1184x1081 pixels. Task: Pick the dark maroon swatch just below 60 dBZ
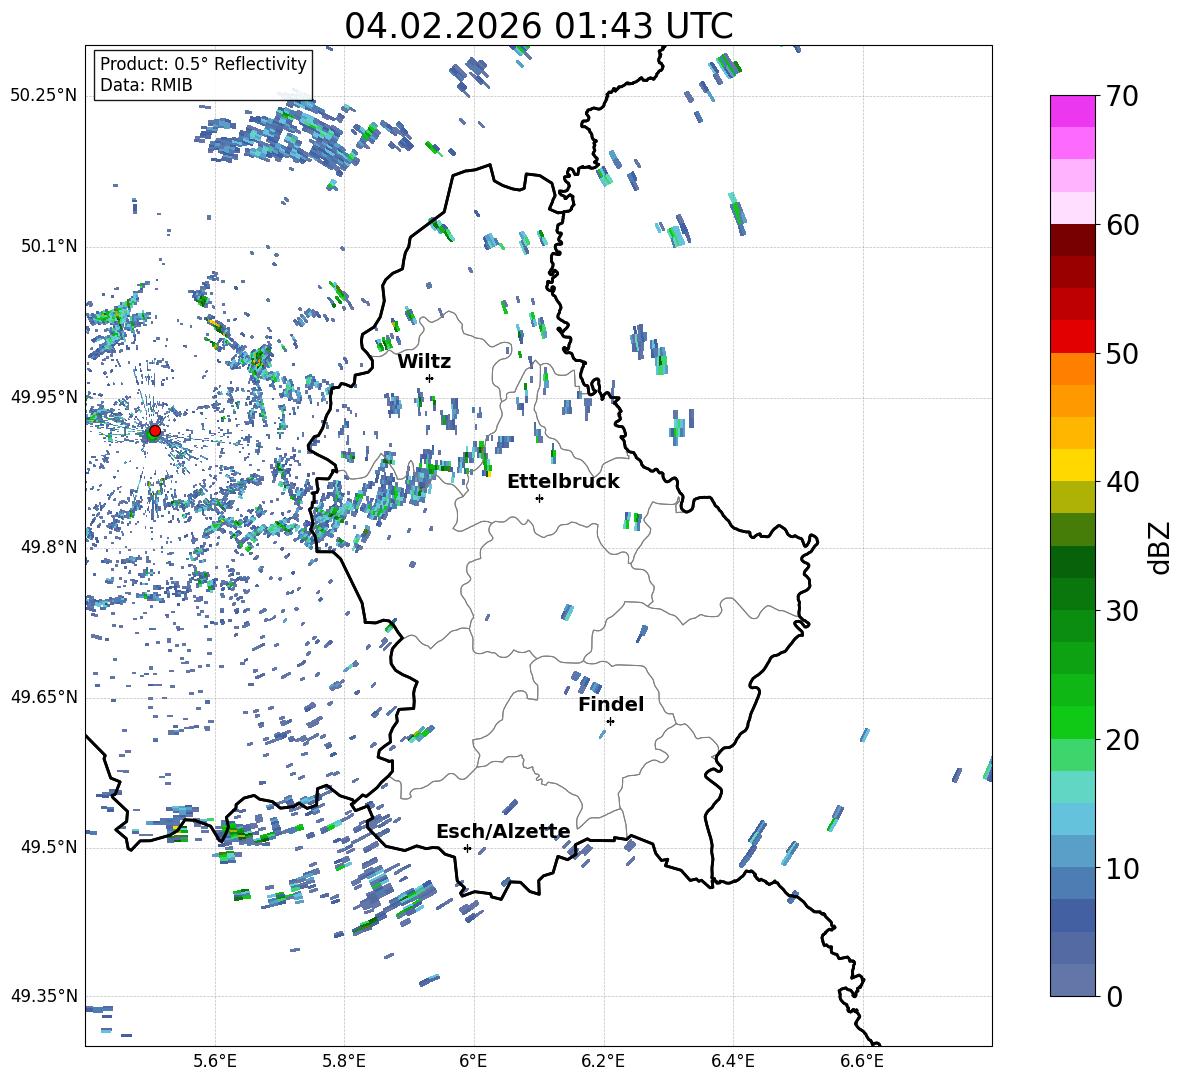(1073, 240)
